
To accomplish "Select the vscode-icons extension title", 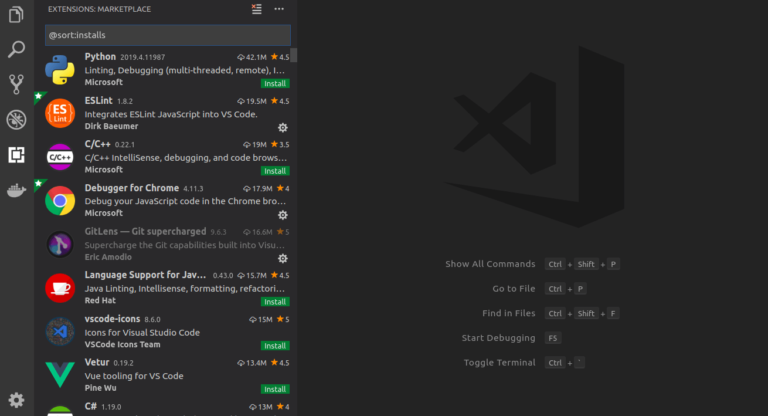I will (112, 318).
